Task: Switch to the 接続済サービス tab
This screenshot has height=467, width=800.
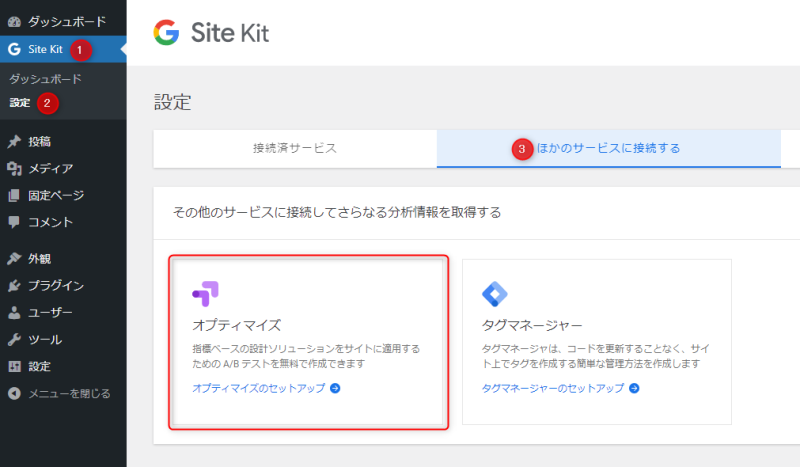Action: coord(295,149)
